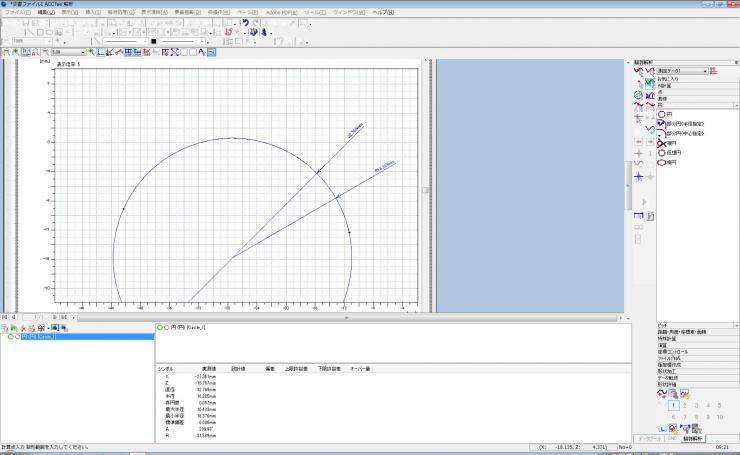Screen dimensions: 740x455
Task: Open the ファイル(F) menu
Action: [17, 12]
